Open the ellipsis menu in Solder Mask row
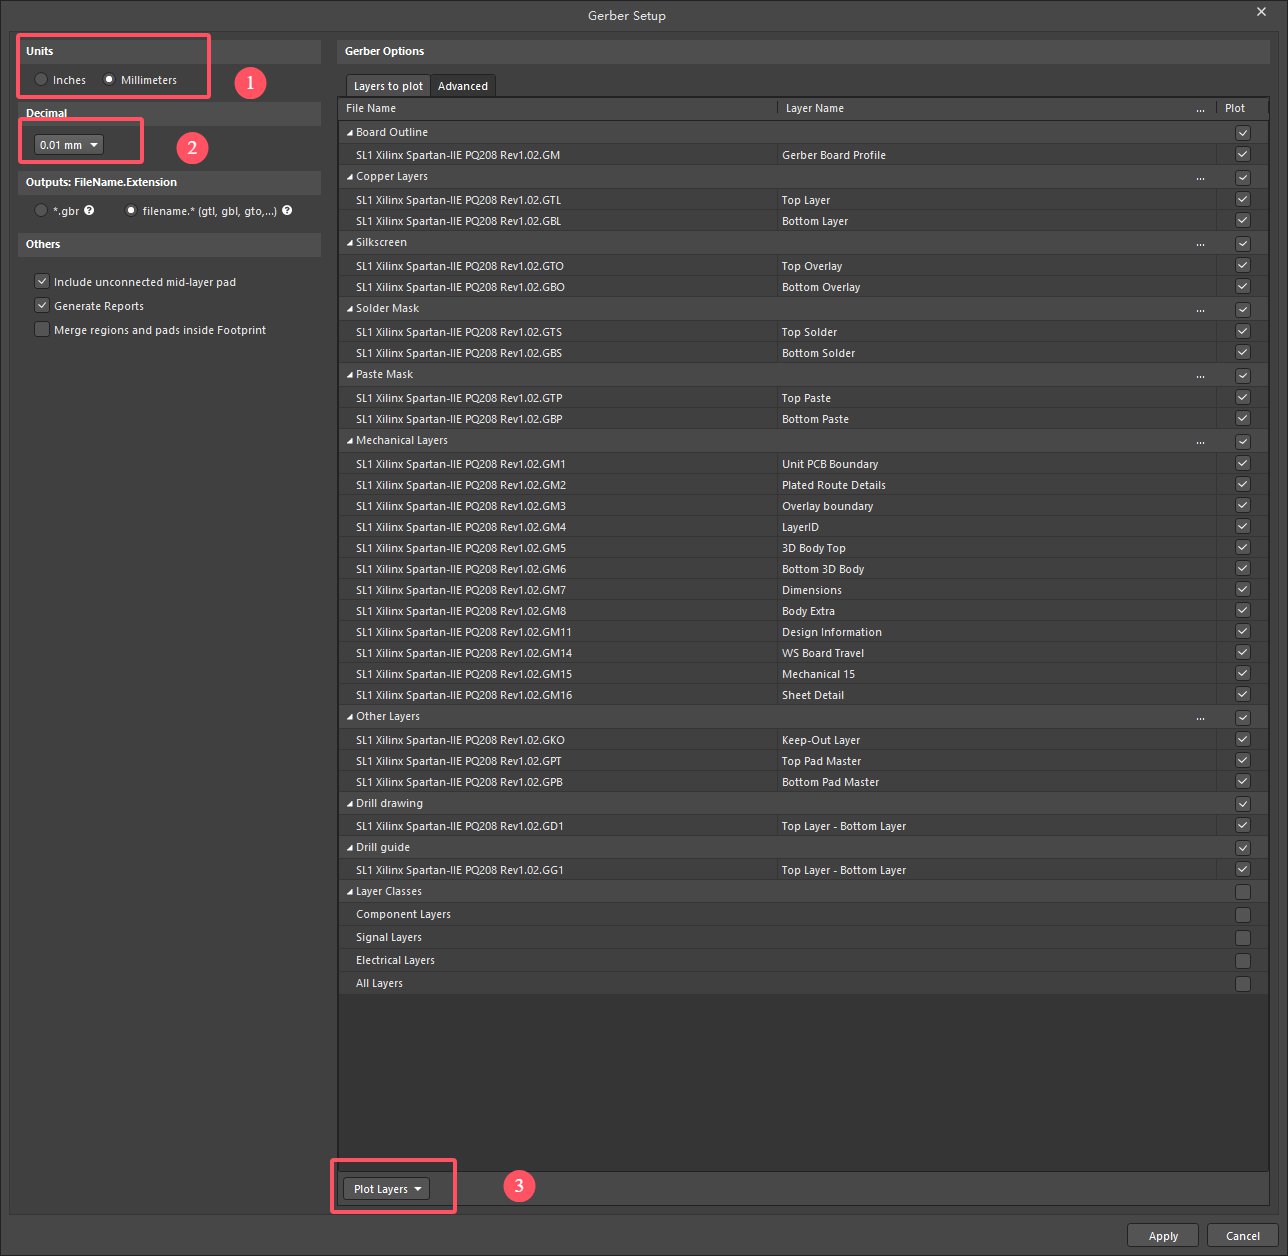The width and height of the screenshot is (1288, 1256). pyautogui.click(x=1200, y=309)
